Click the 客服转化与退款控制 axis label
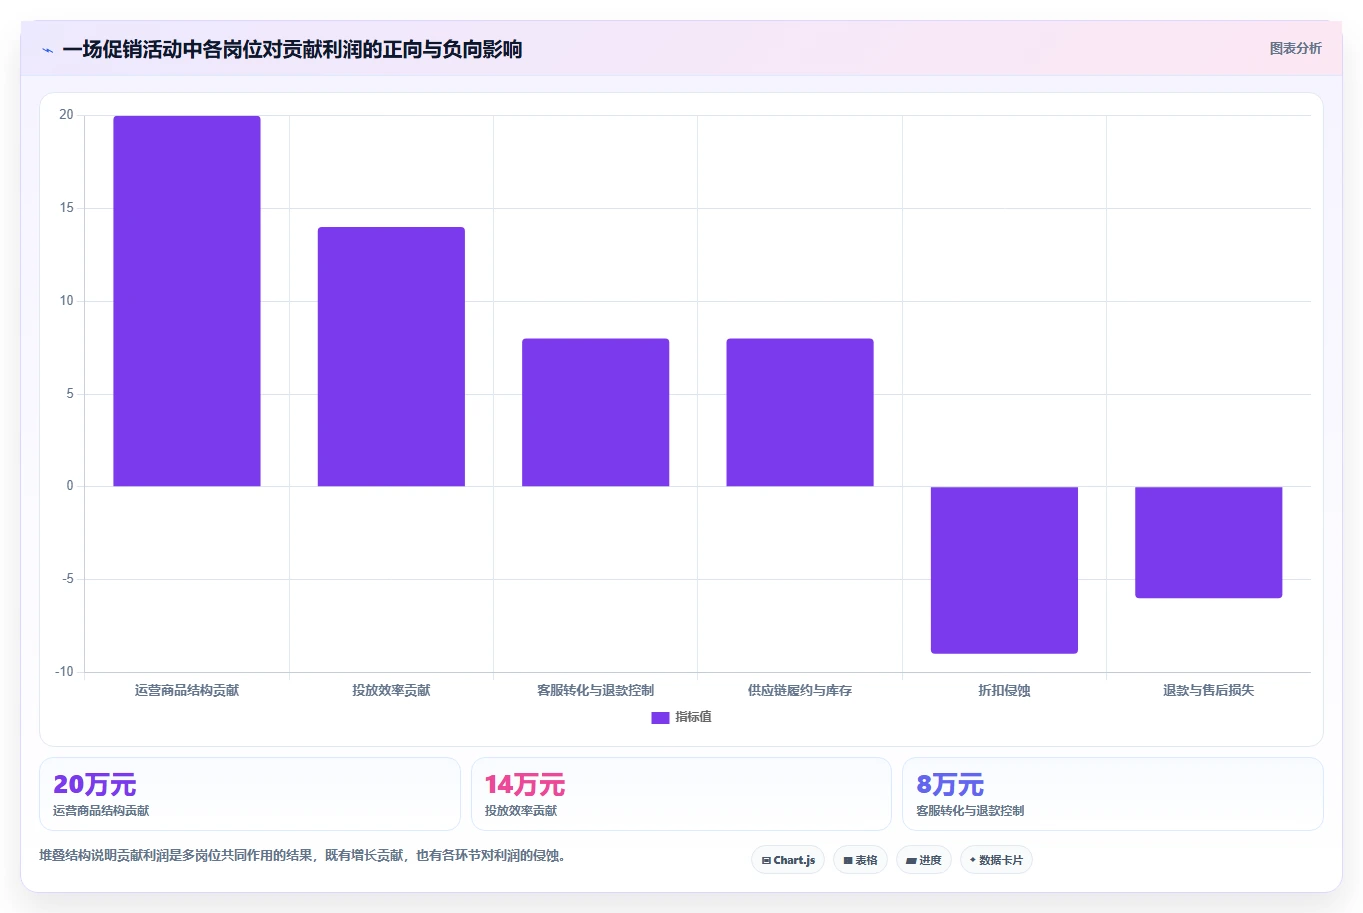The height and width of the screenshot is (913, 1363). (596, 690)
